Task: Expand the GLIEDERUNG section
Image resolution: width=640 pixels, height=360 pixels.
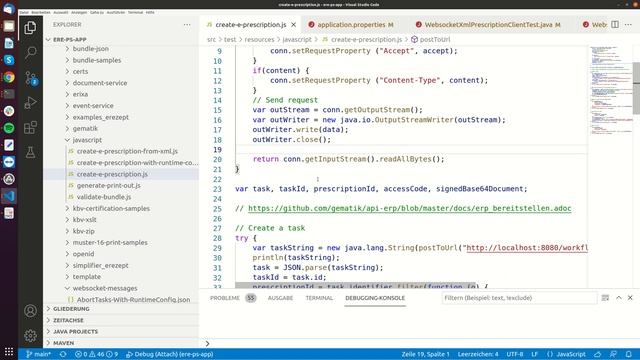Action: pos(71,309)
